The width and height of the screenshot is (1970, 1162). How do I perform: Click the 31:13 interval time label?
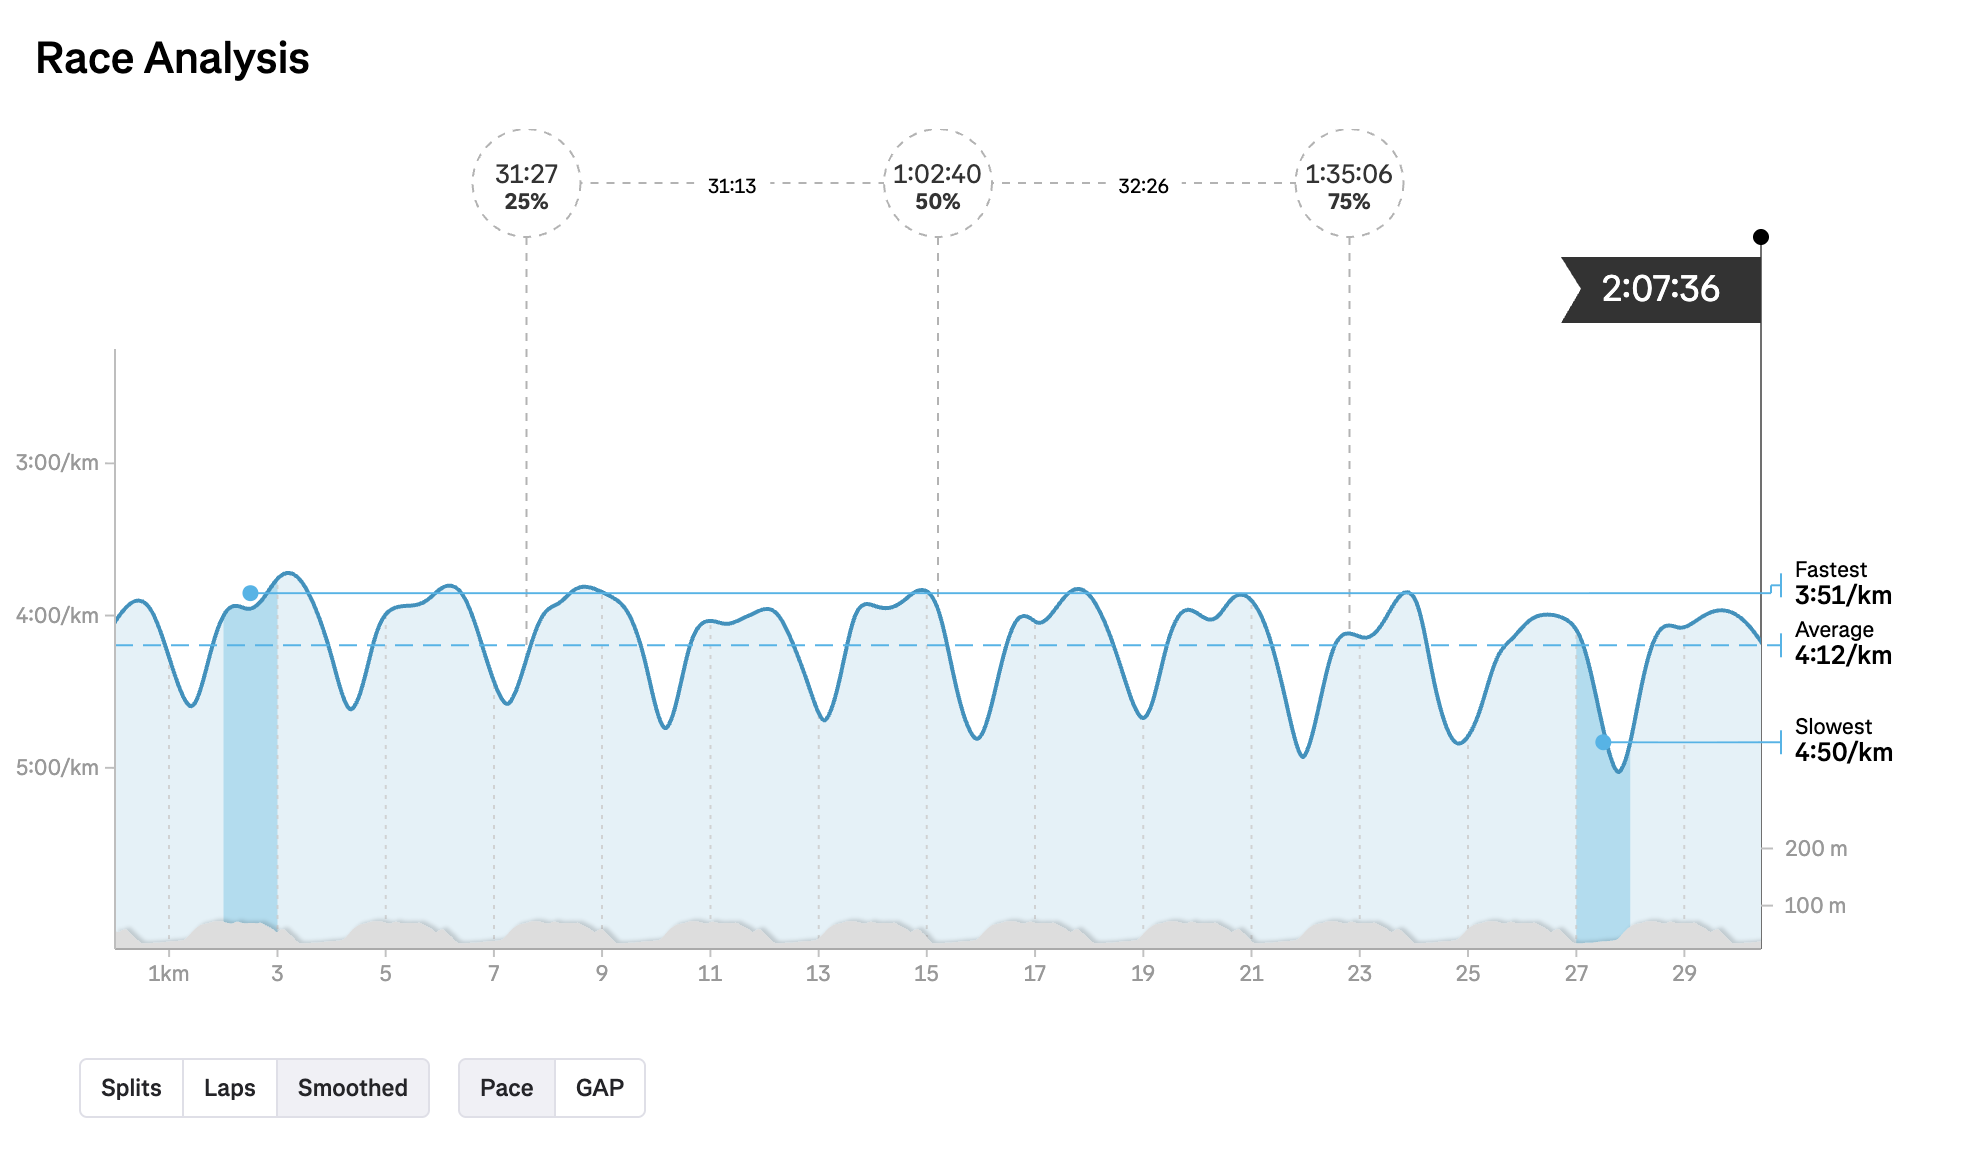pyautogui.click(x=732, y=186)
